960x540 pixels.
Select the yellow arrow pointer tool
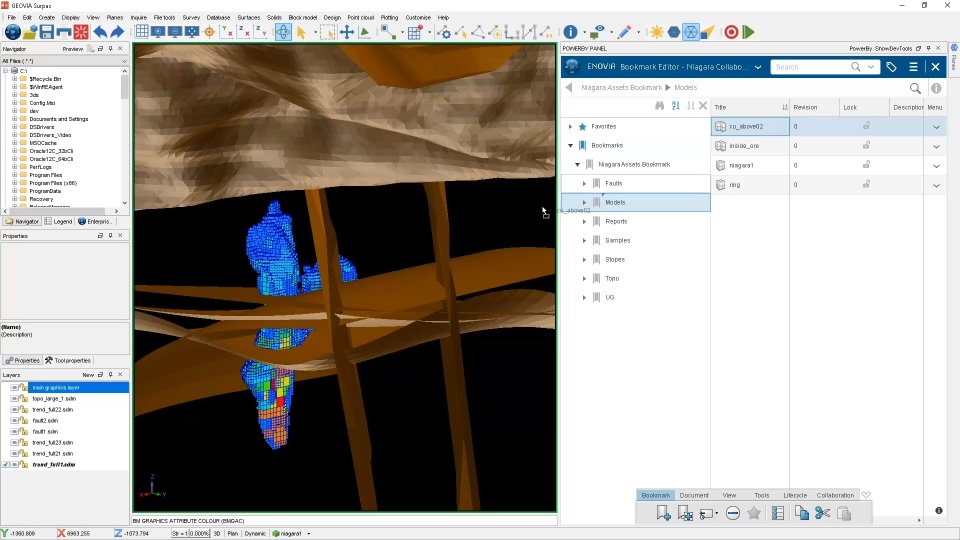[x=301, y=32]
